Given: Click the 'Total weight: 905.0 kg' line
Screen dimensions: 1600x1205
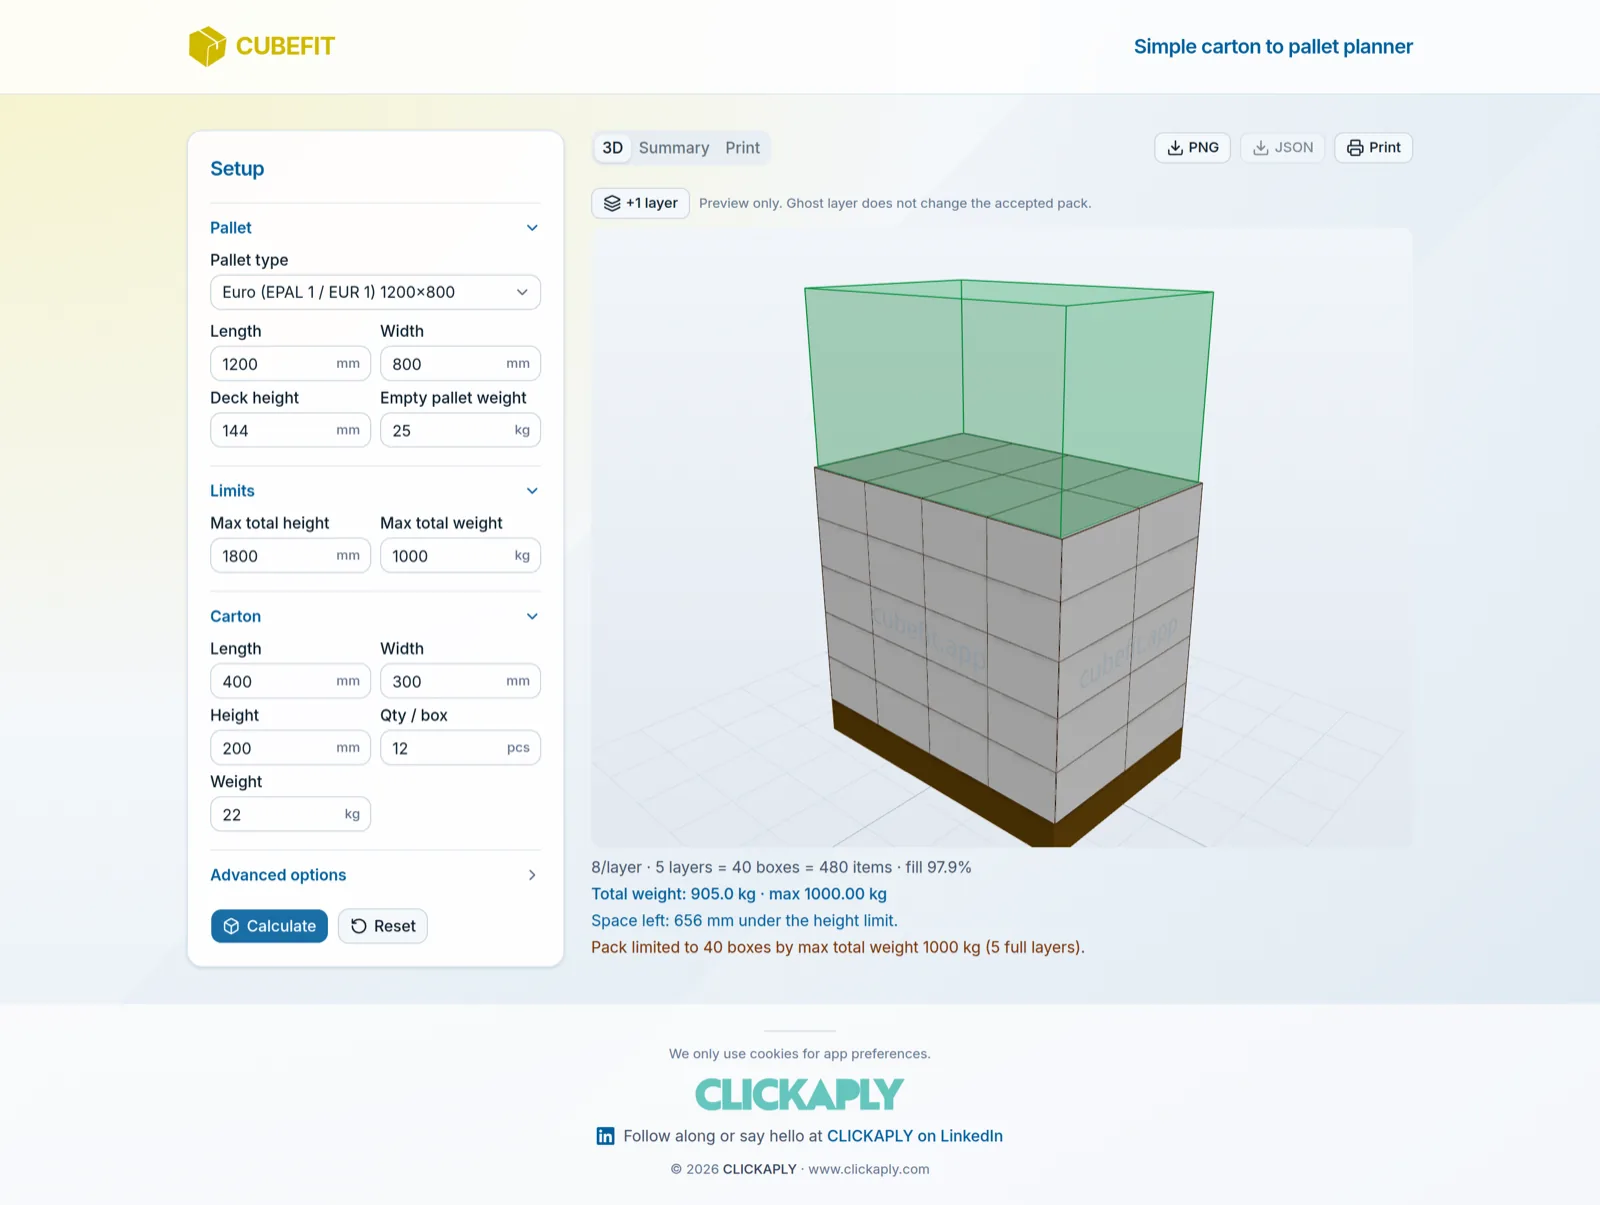Looking at the screenshot, I should tap(739, 894).
